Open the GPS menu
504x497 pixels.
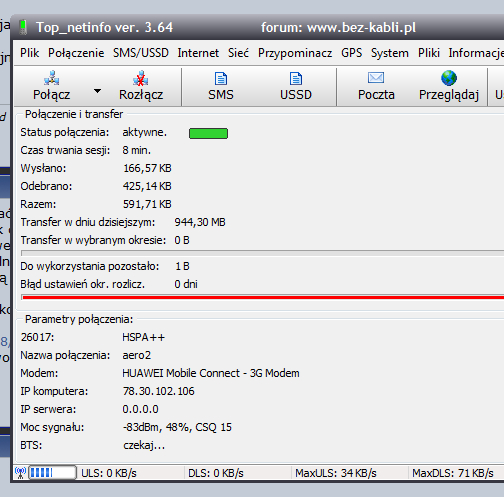tap(351, 53)
